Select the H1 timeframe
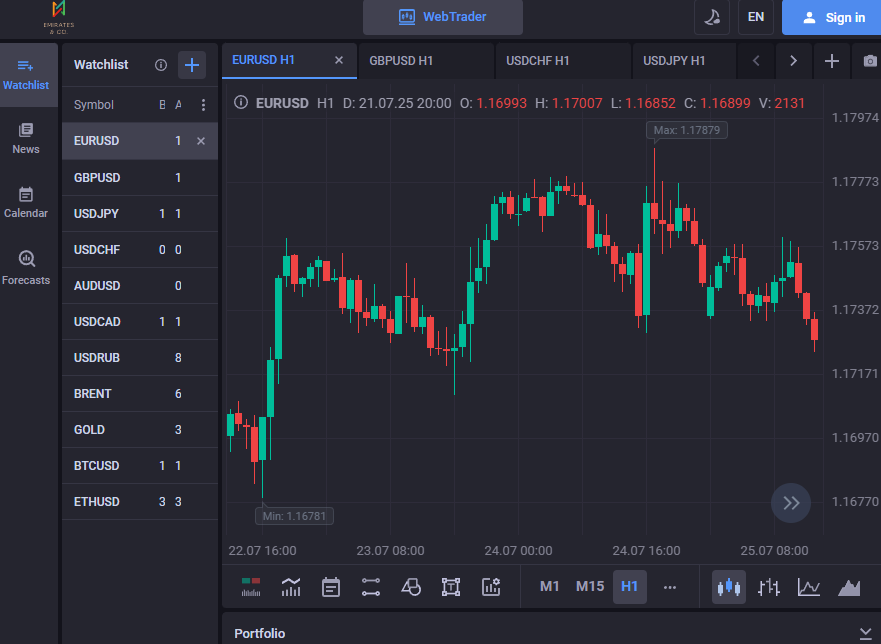 [629, 587]
